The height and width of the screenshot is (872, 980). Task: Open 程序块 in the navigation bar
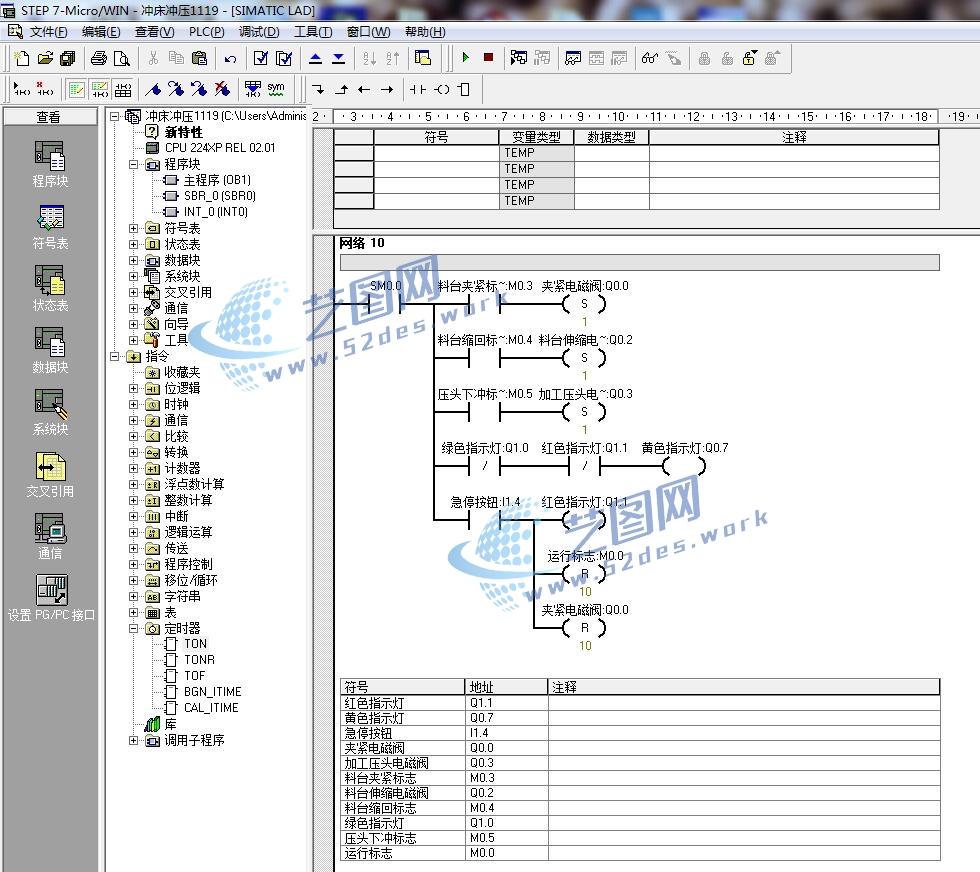point(50,164)
